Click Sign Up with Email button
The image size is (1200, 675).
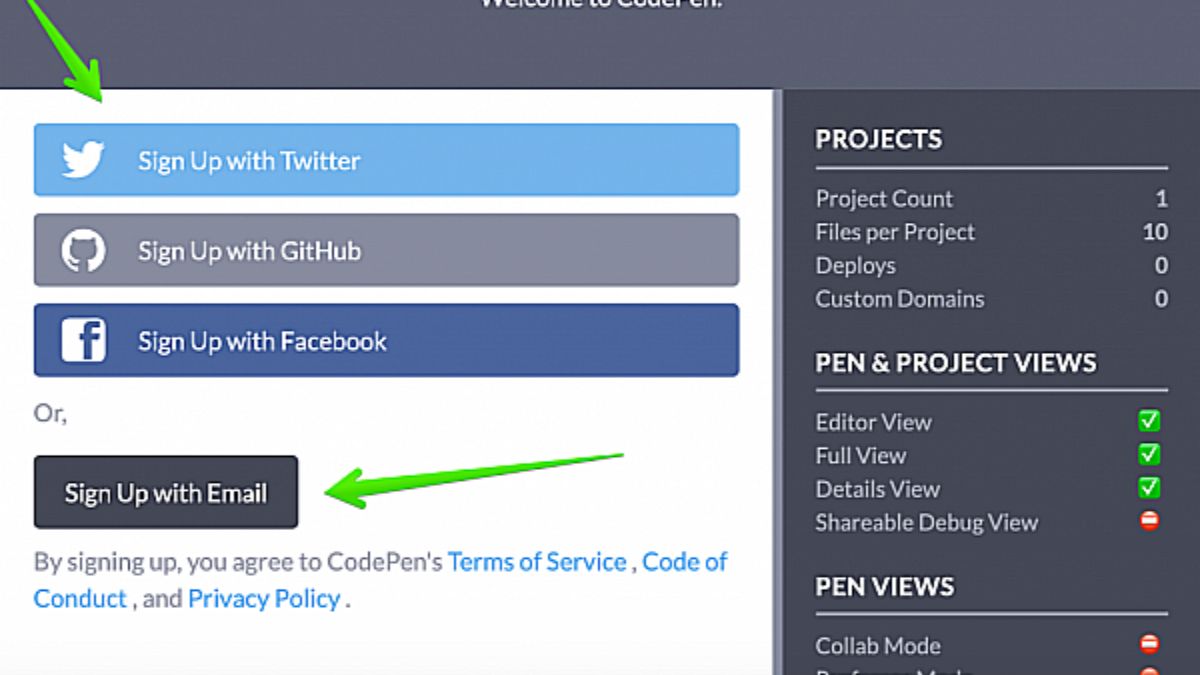point(166,492)
